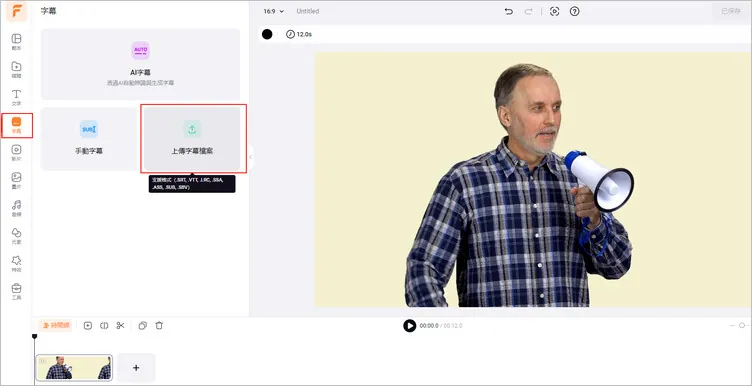Open the Media folder sidebar panel
Image resolution: width=752 pixels, height=386 pixels.
point(16,70)
